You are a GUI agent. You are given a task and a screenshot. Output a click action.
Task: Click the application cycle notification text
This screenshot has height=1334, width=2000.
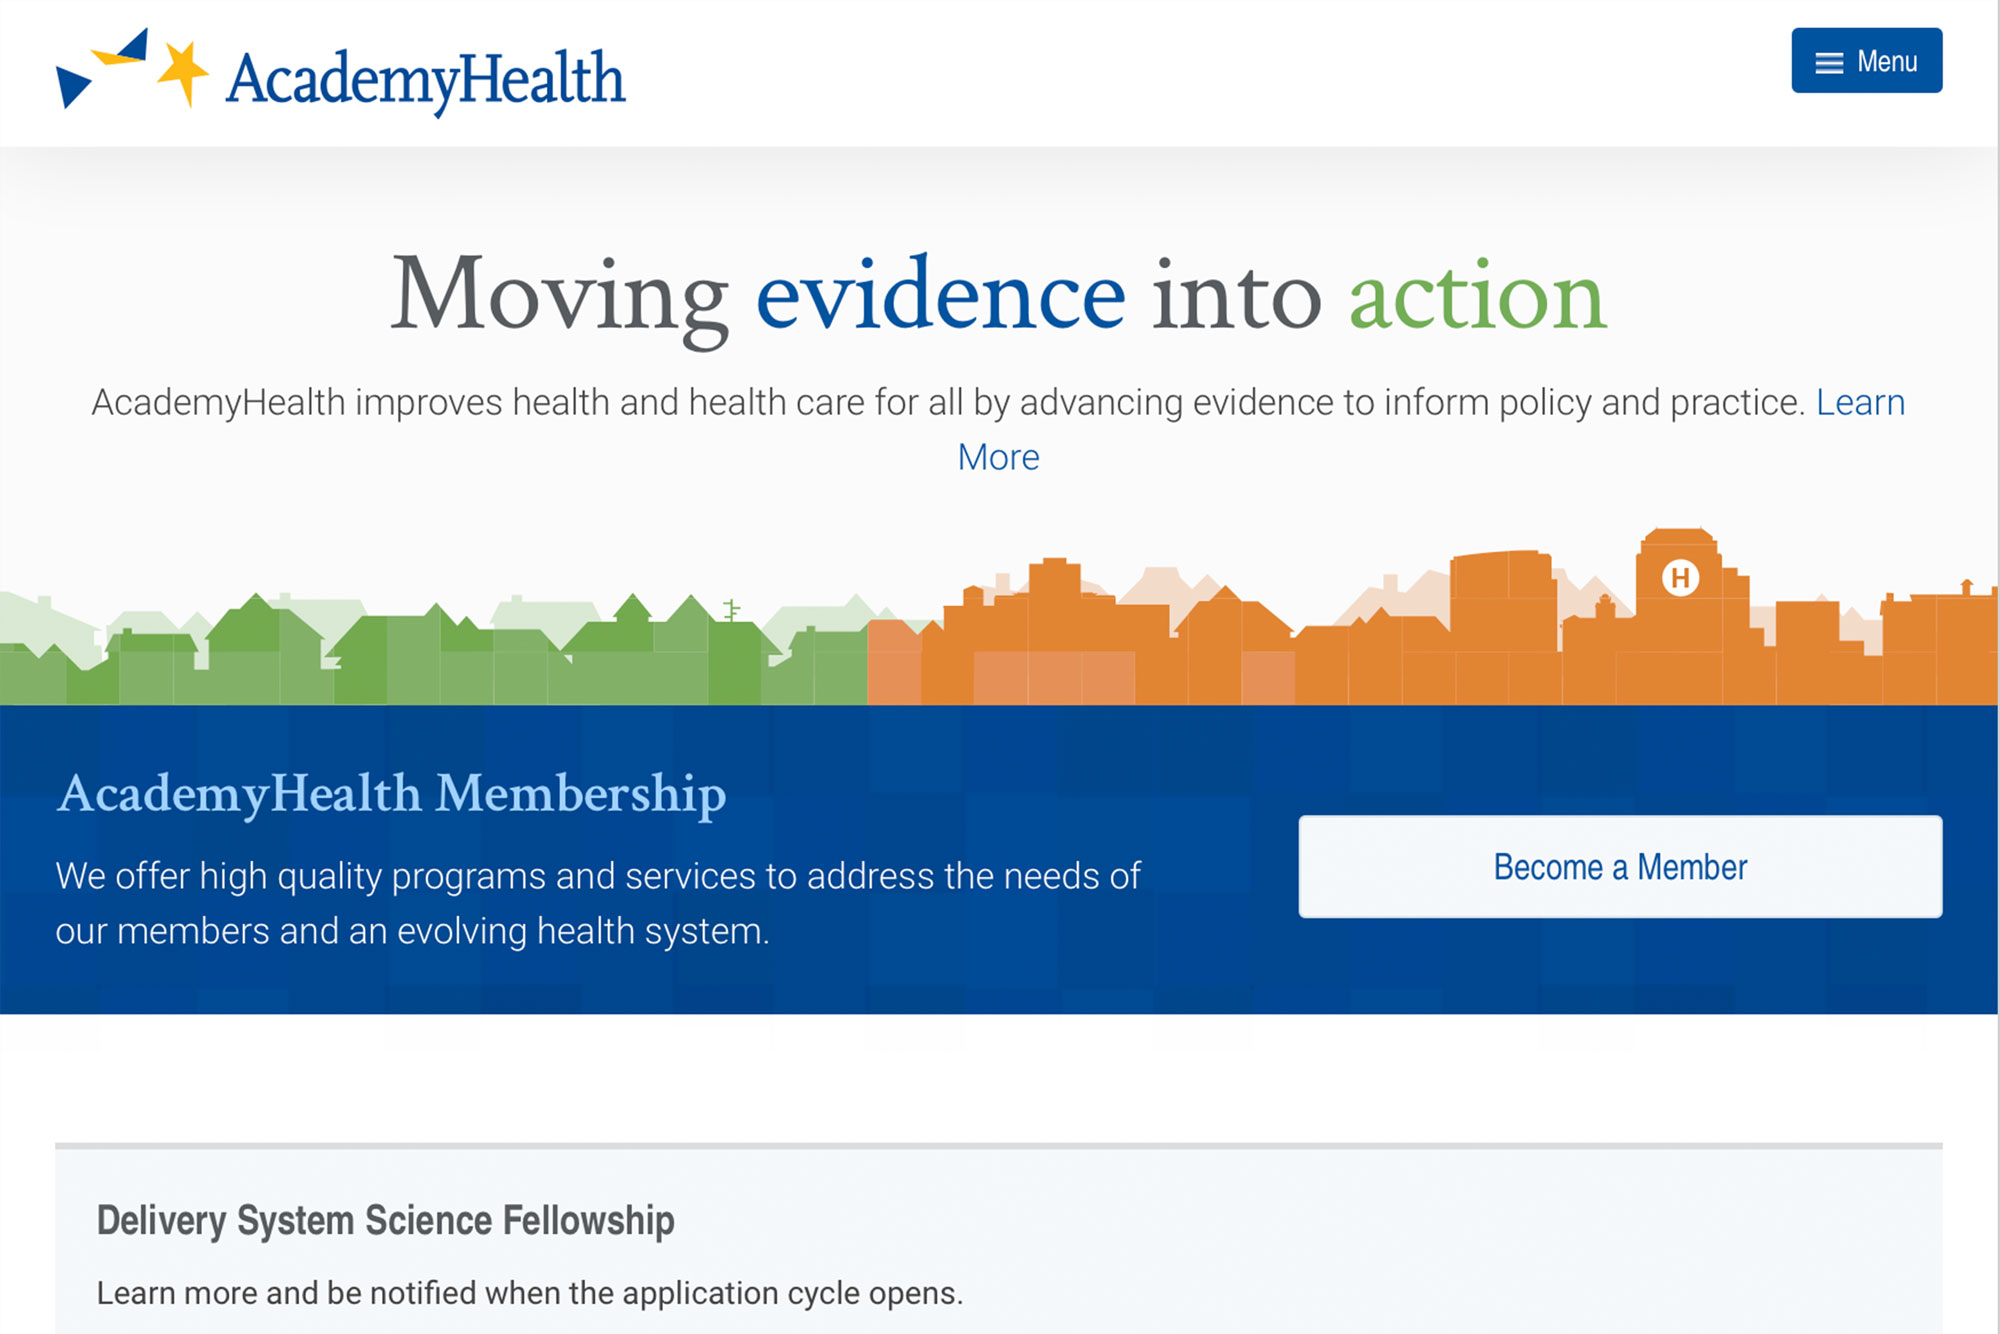(529, 1293)
